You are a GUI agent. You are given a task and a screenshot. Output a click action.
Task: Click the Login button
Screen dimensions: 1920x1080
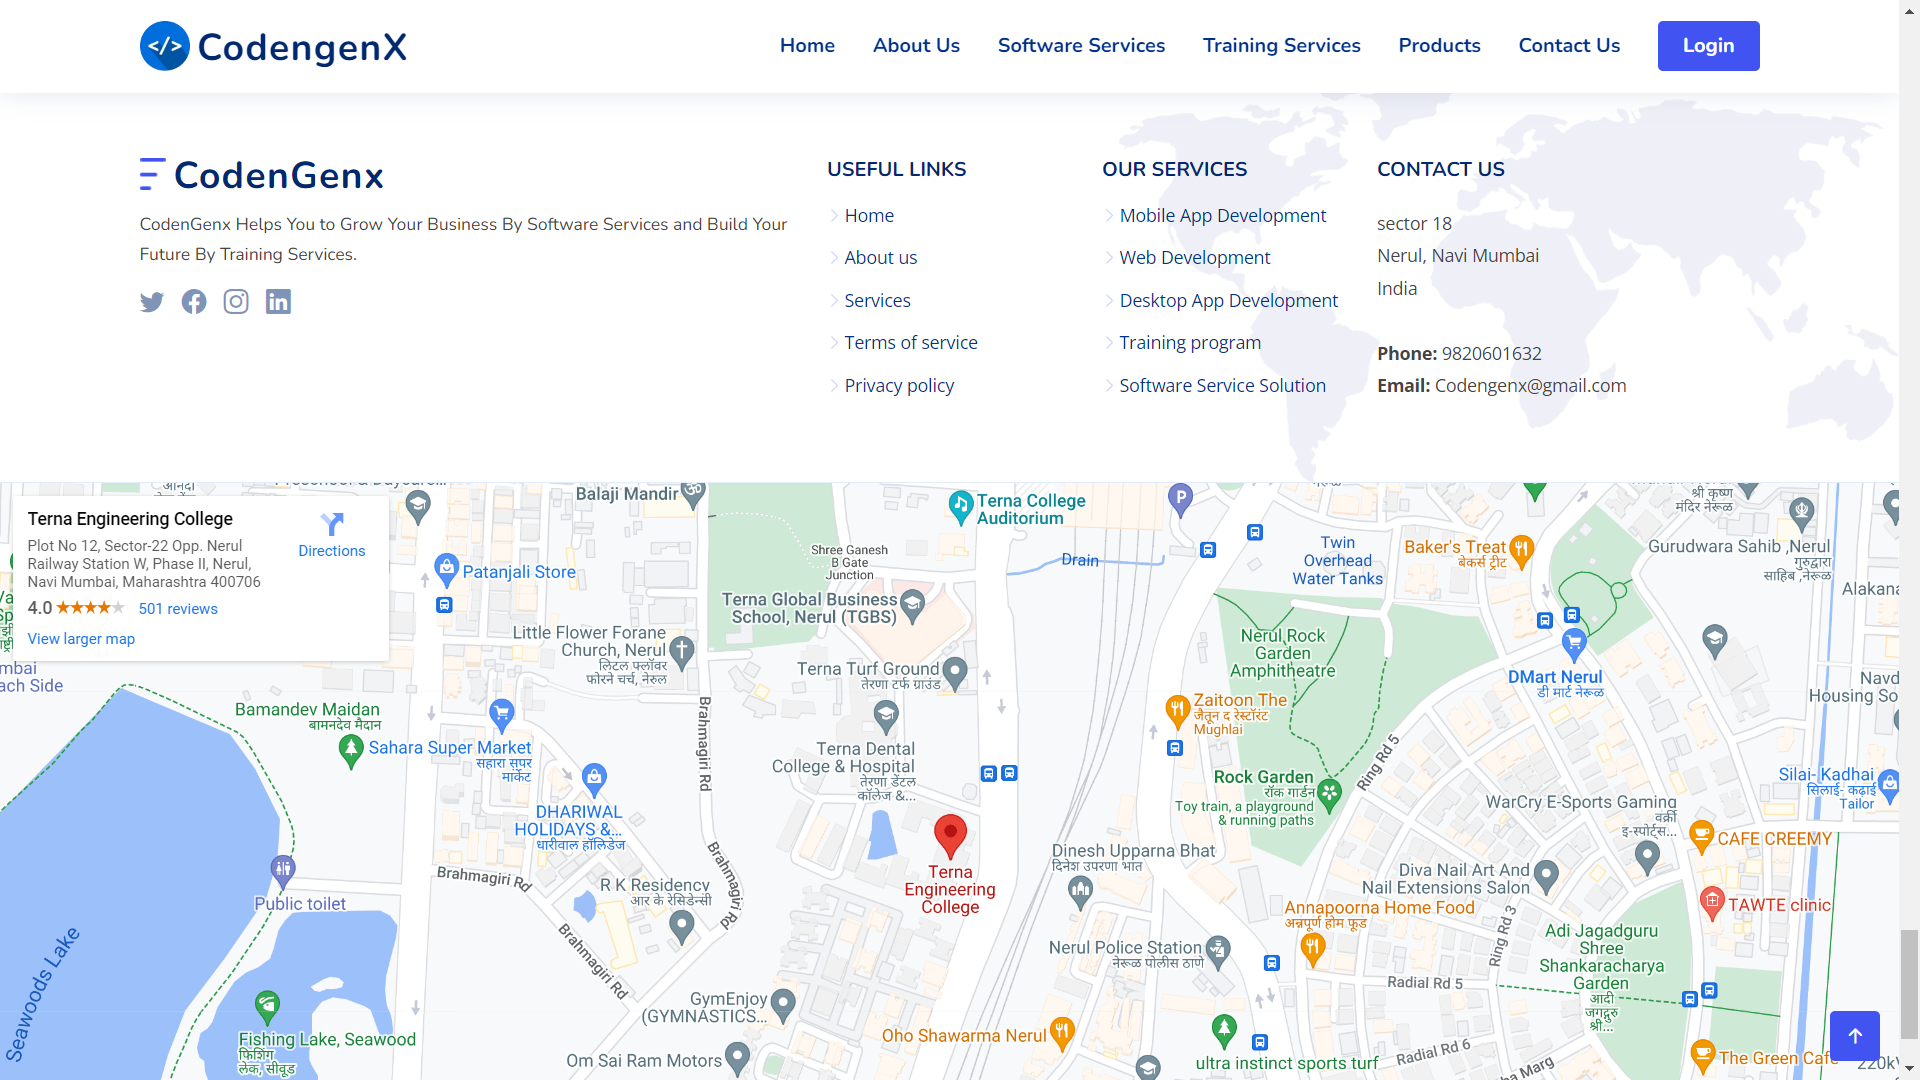(1708, 46)
